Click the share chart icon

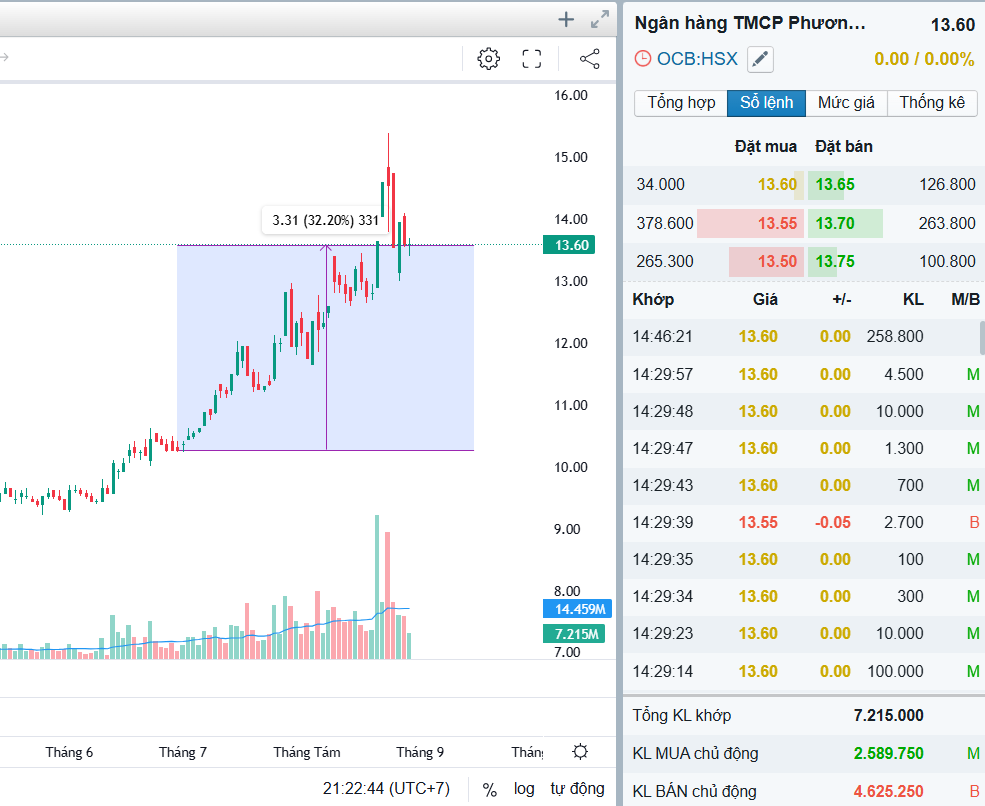coord(590,59)
